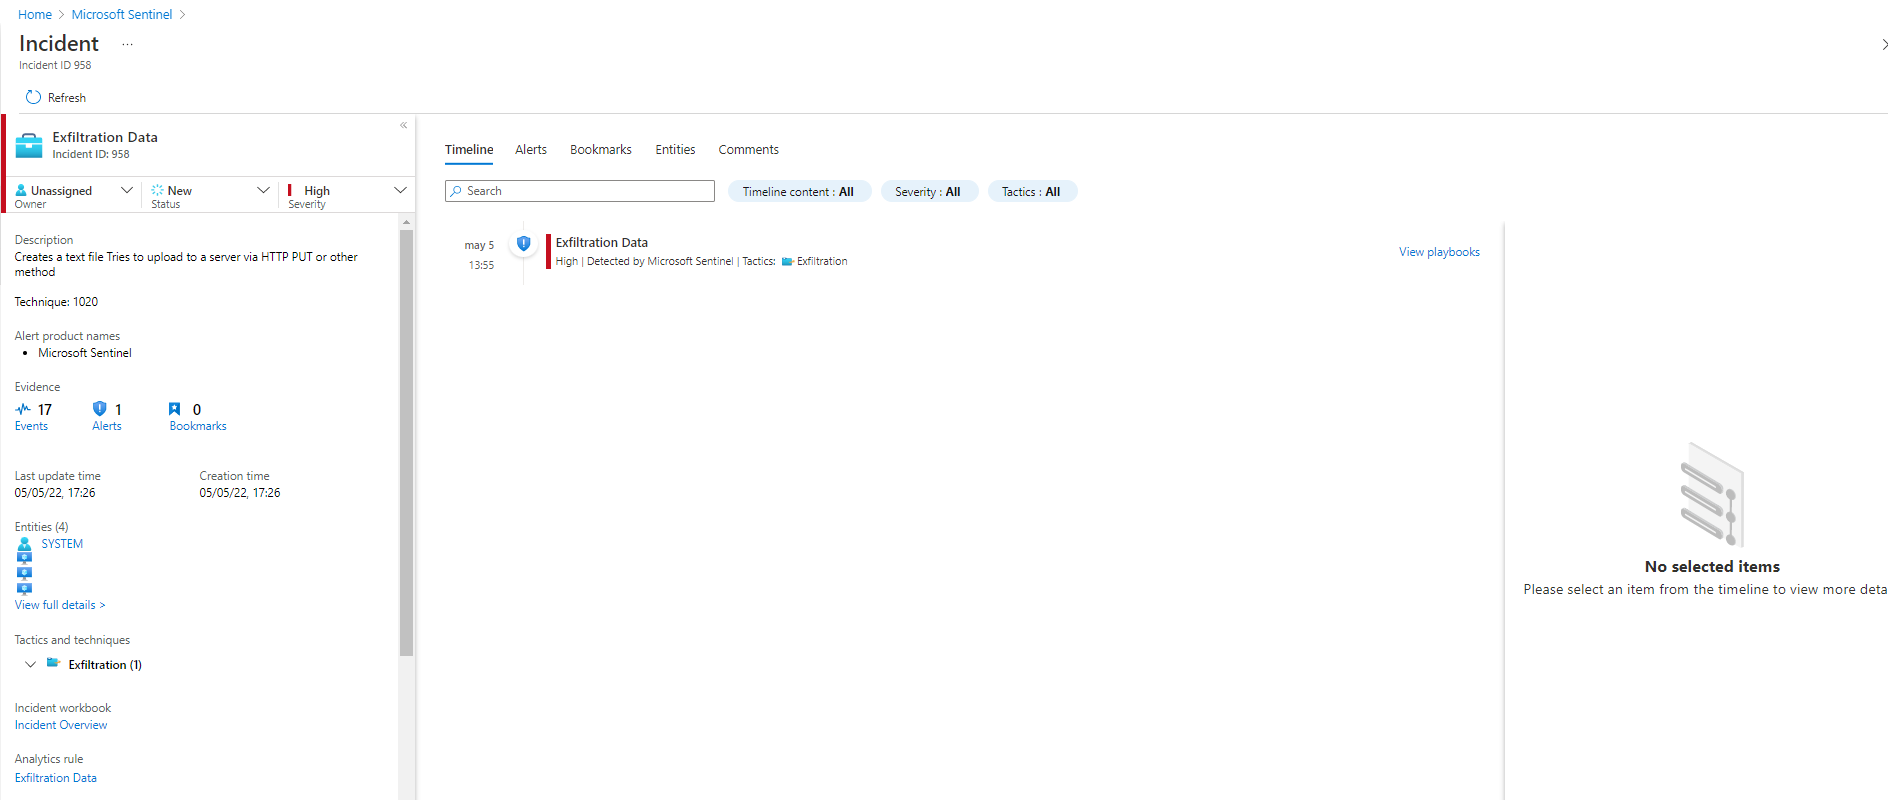Image resolution: width=1888 pixels, height=800 pixels.
Task: Collapse the incident details panel
Action: tap(403, 125)
